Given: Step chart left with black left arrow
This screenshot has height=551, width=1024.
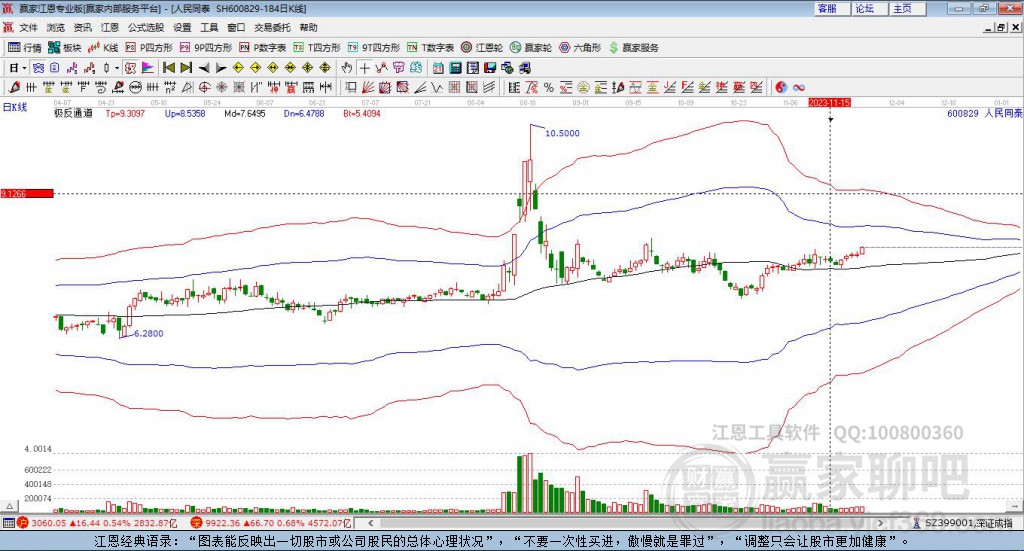Looking at the screenshot, I should click(x=204, y=68).
